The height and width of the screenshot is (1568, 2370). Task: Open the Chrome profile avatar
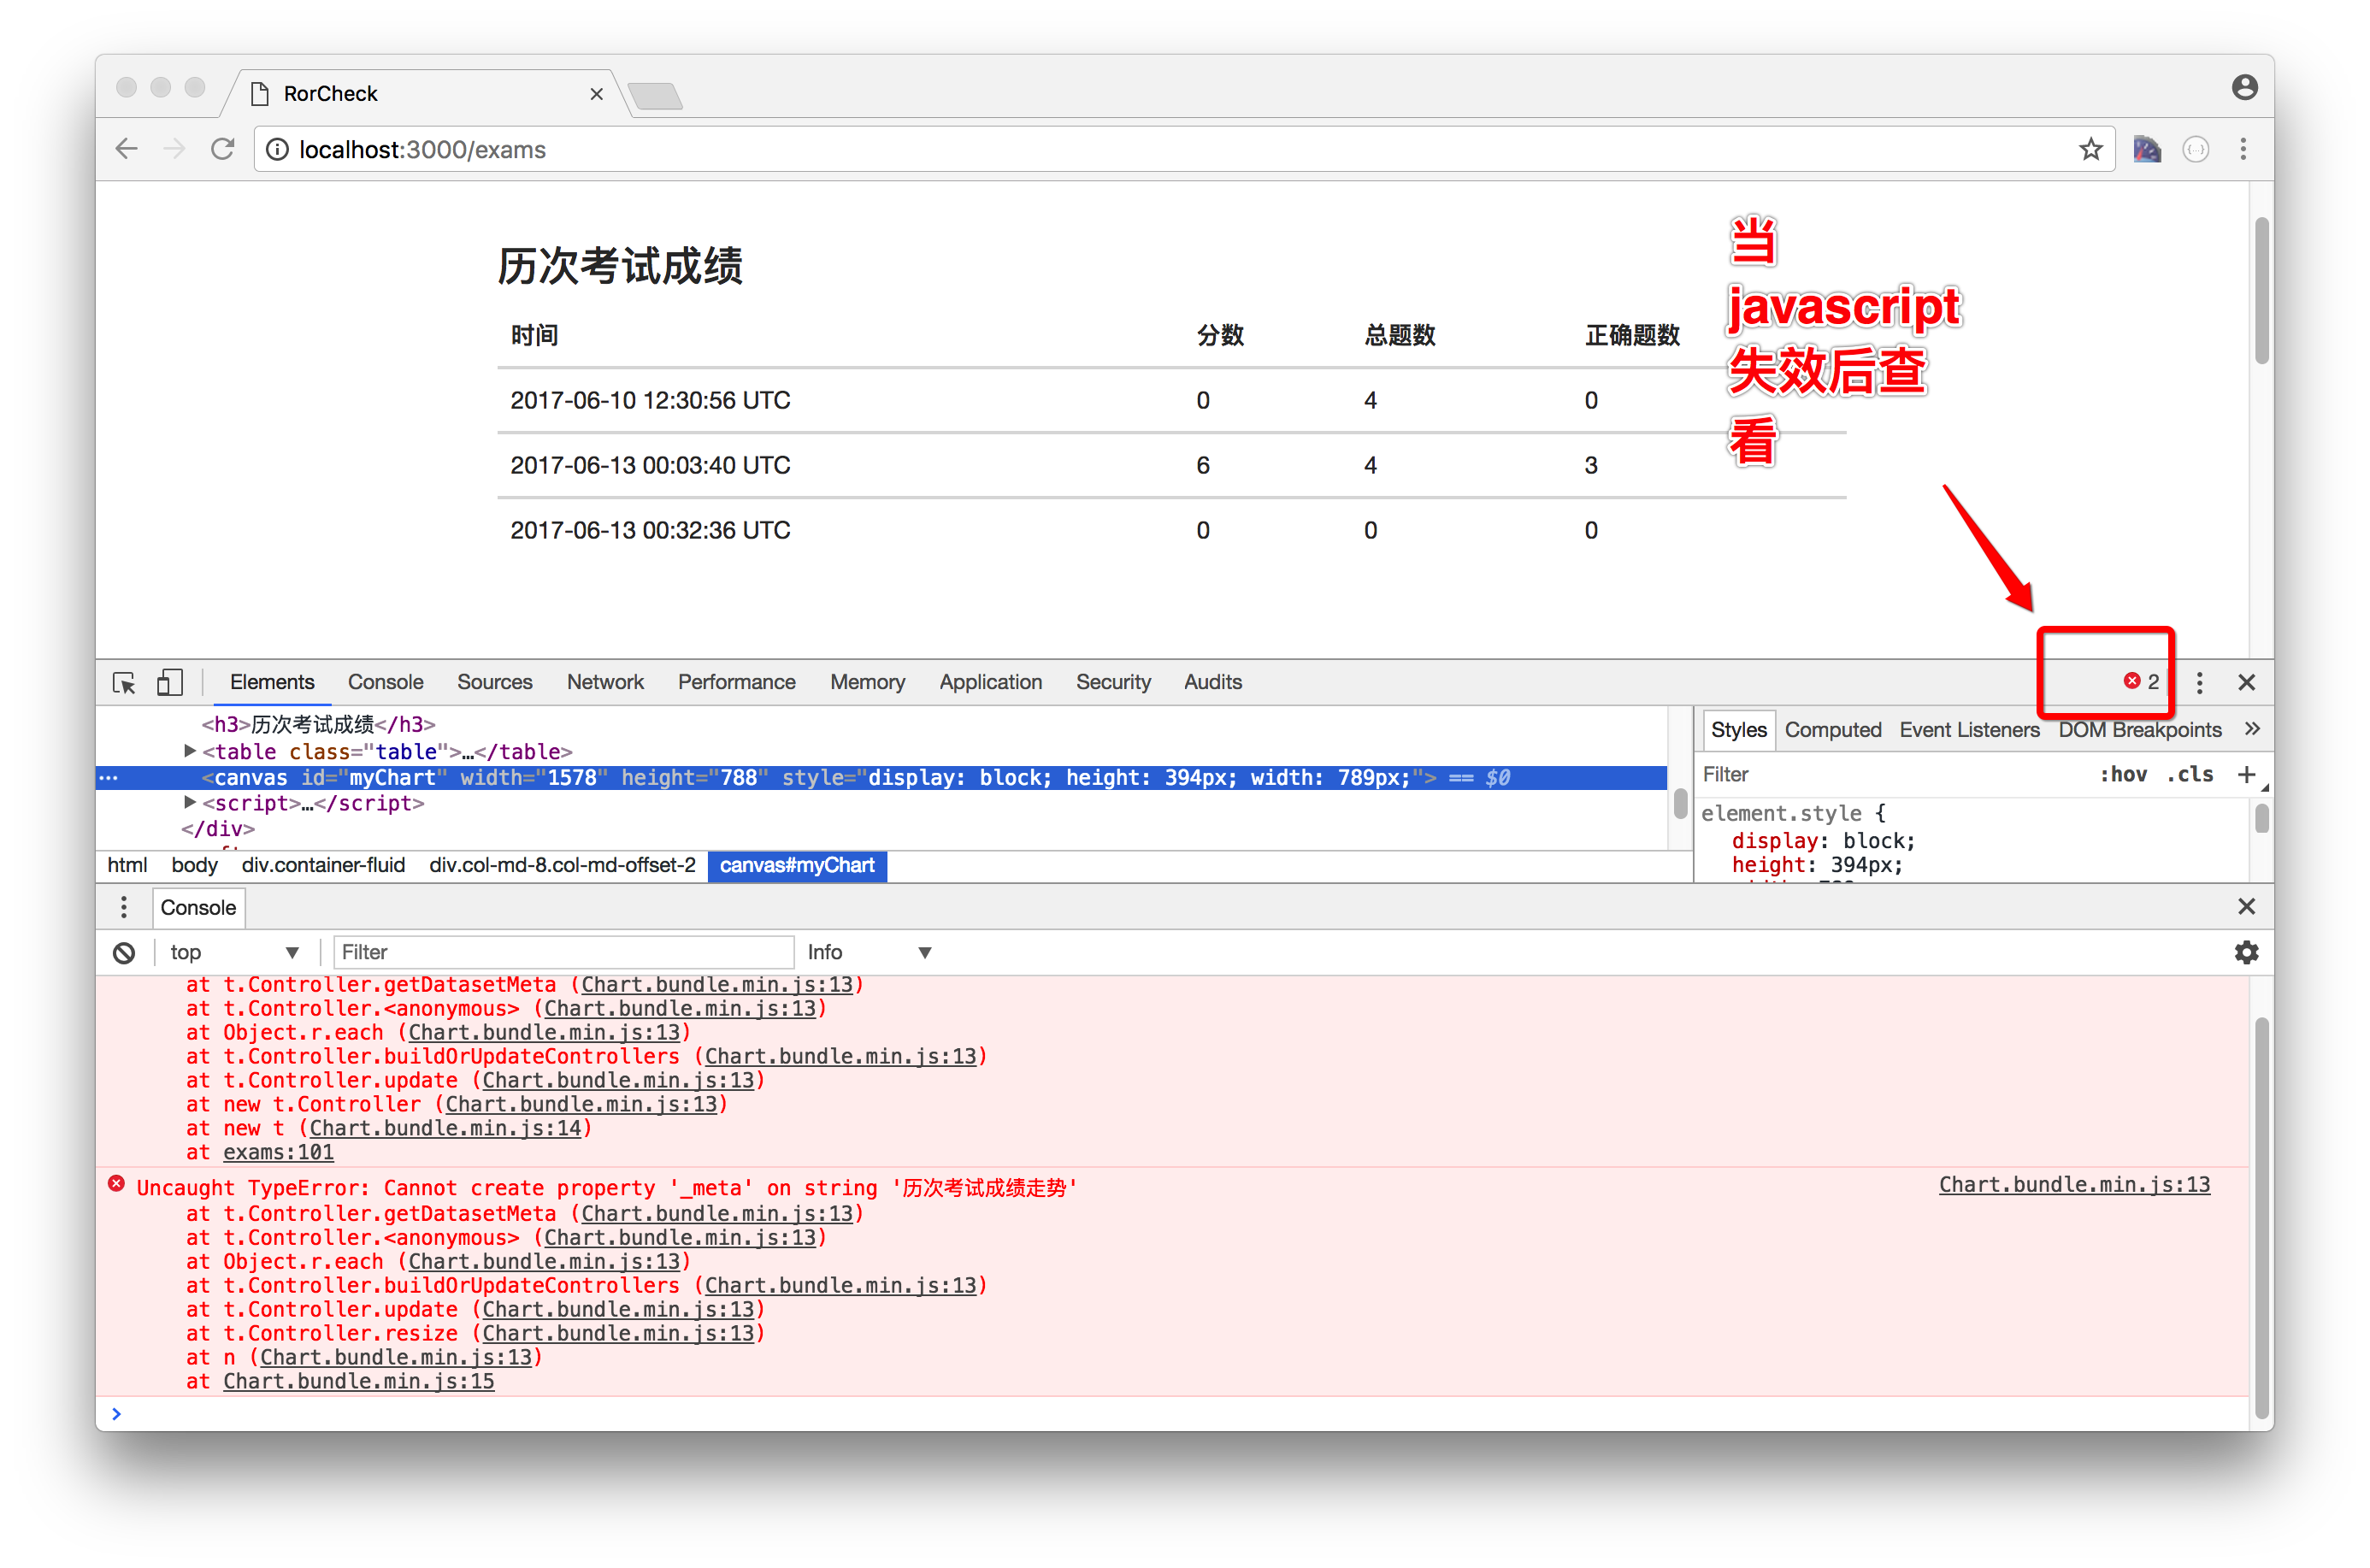click(x=2244, y=88)
